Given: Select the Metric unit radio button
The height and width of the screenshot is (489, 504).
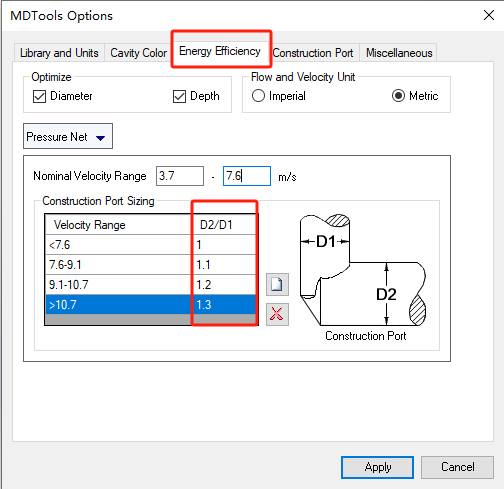Looking at the screenshot, I should 398,96.
